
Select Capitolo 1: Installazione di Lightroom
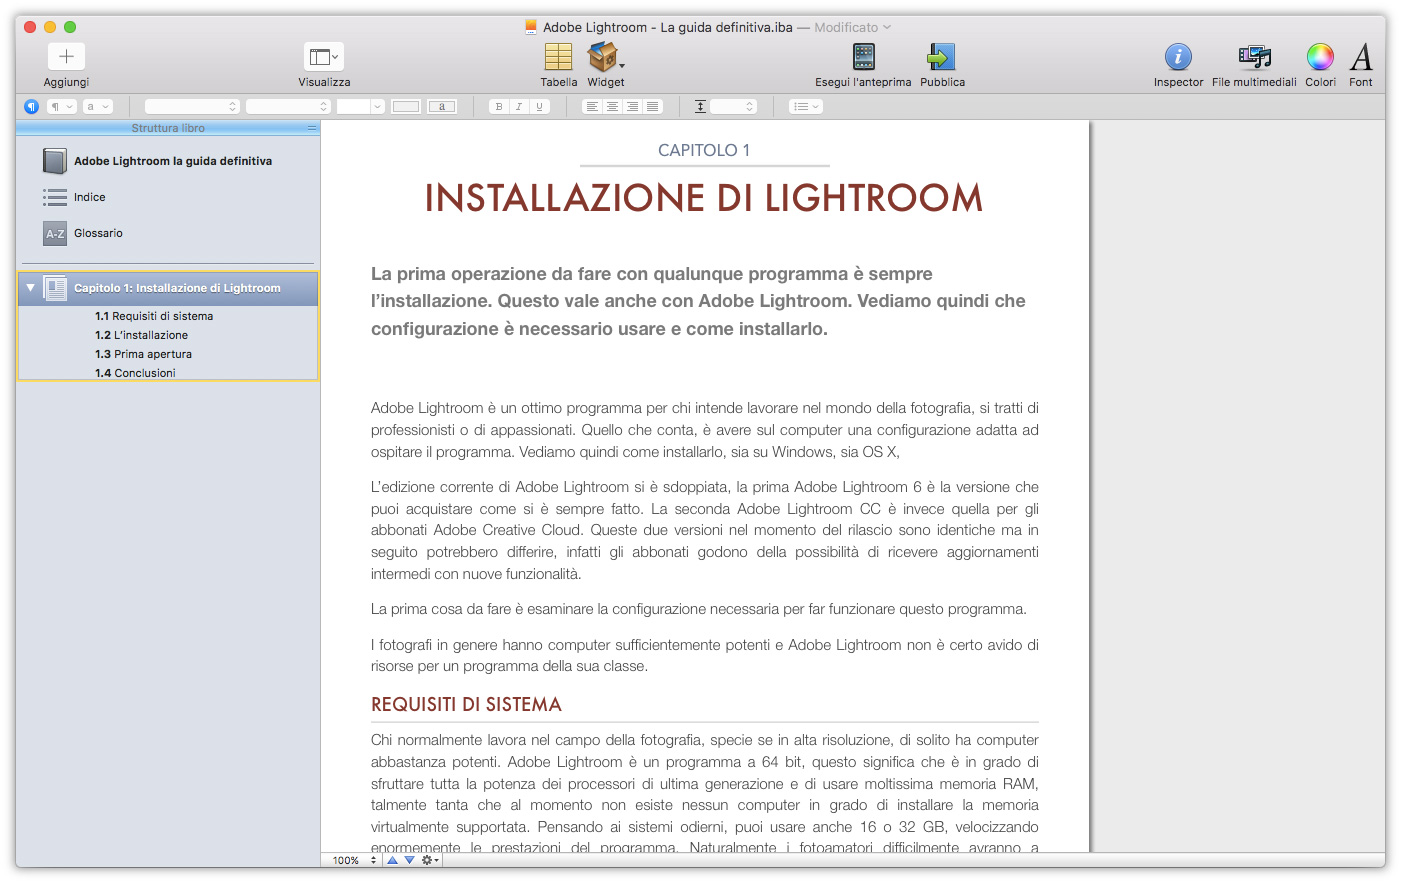(168, 288)
